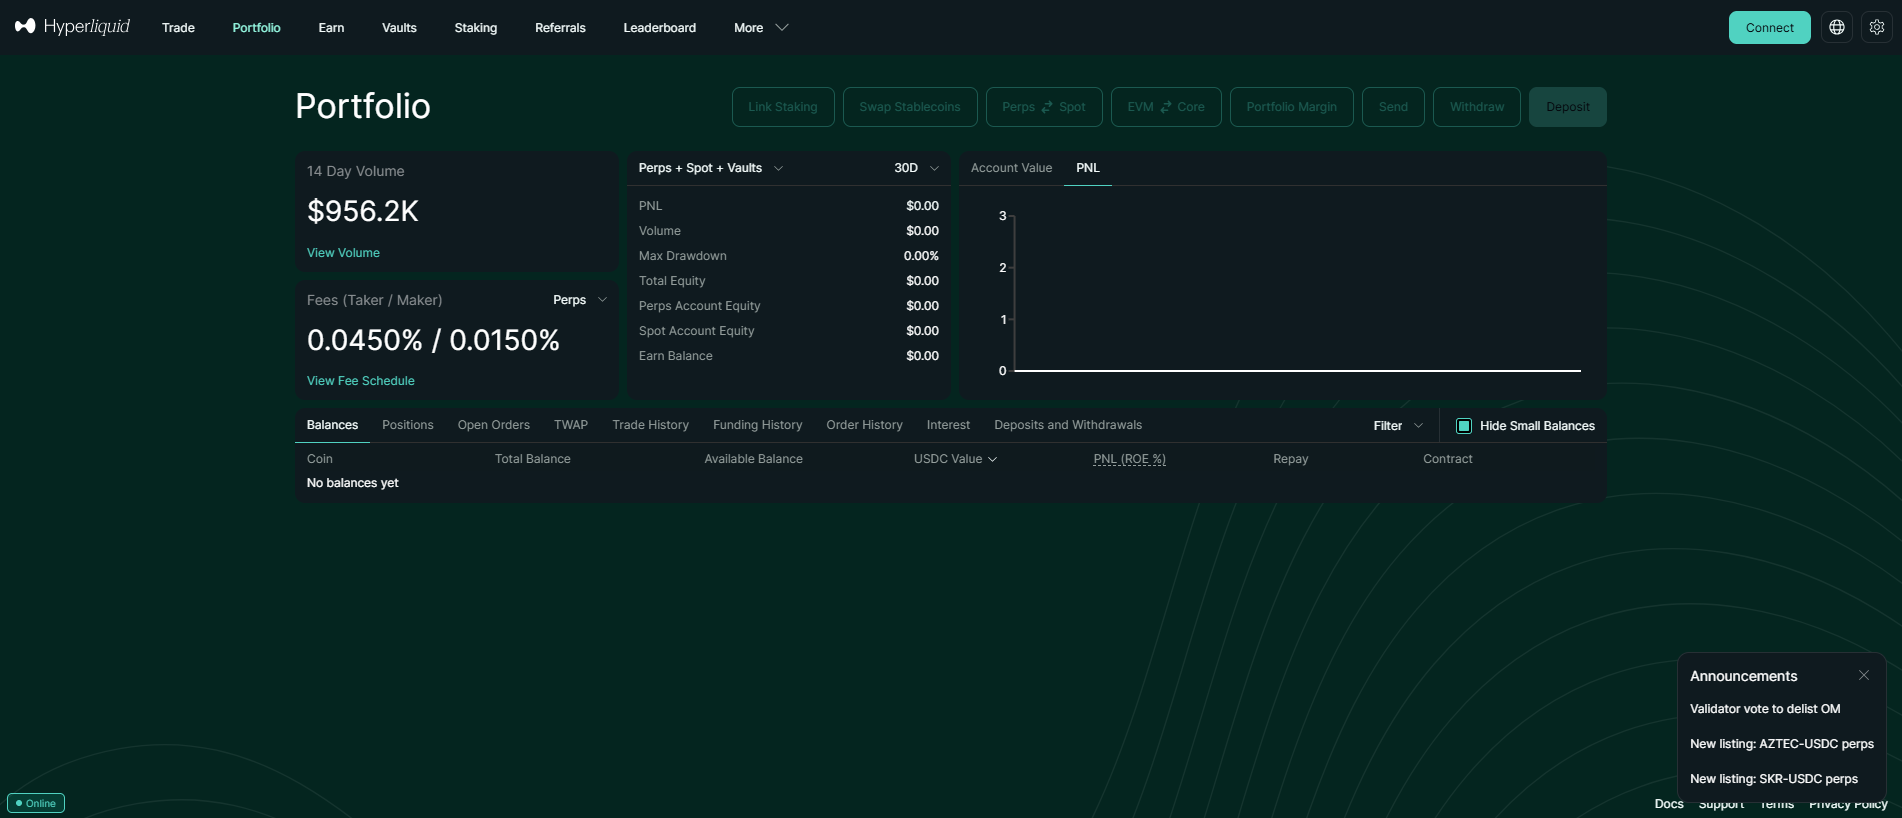Close the Announcements panel
1902x818 pixels.
1864,675
